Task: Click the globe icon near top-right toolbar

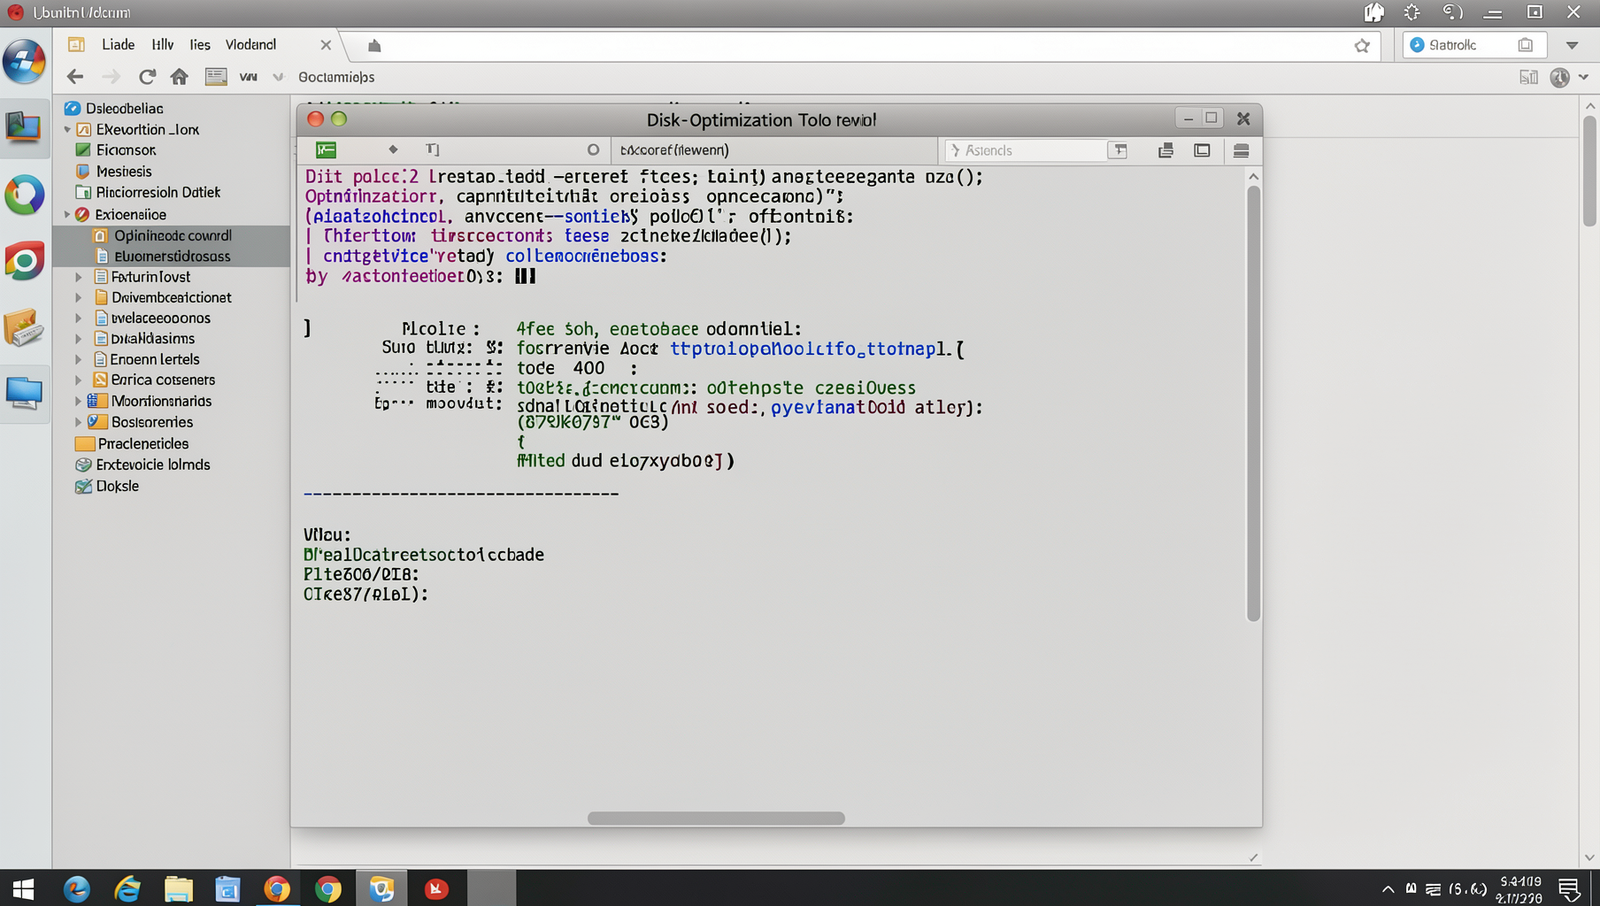Action: click(x=1560, y=77)
